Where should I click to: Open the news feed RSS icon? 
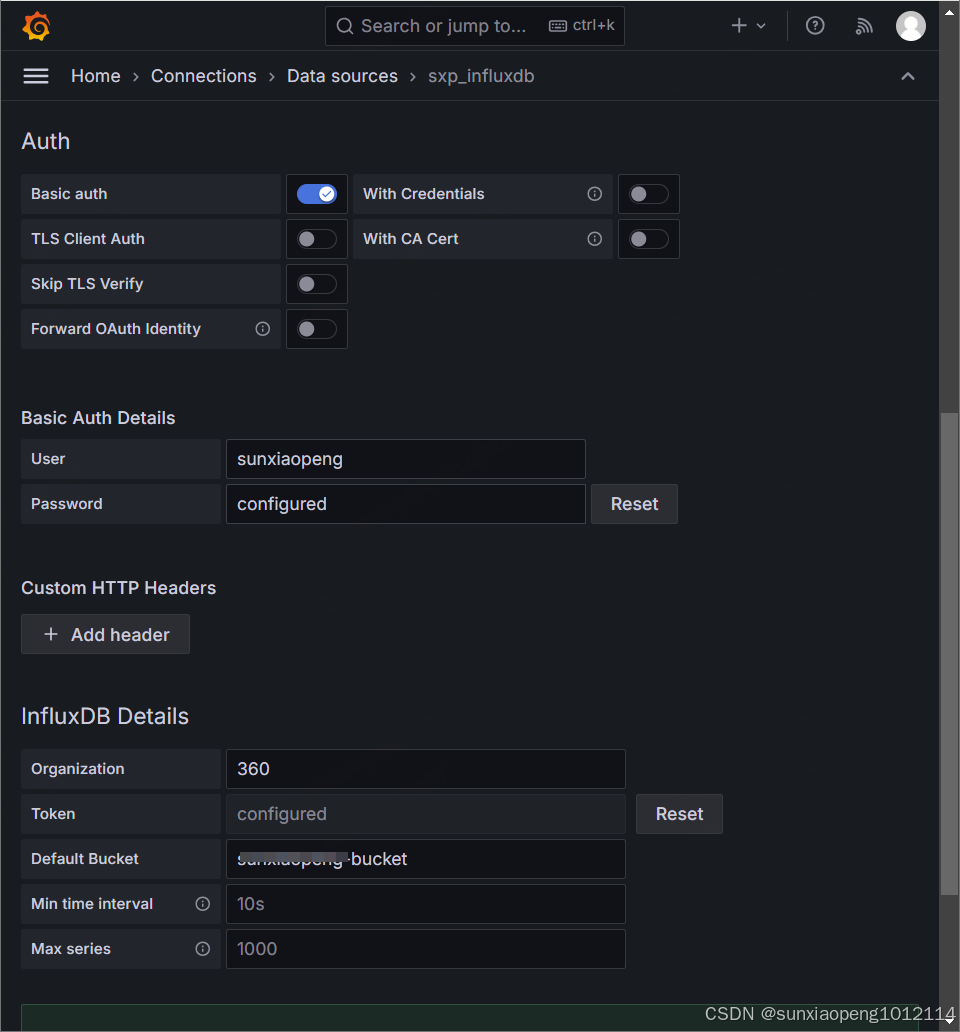click(863, 26)
